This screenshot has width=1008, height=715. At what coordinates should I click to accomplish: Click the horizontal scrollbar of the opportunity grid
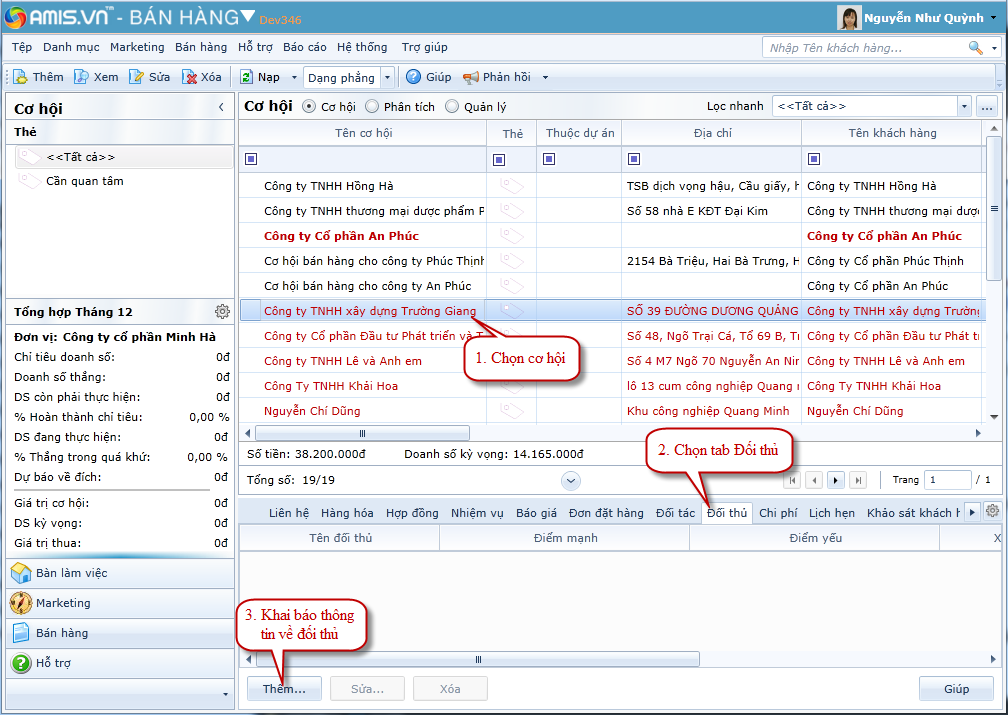[600, 433]
